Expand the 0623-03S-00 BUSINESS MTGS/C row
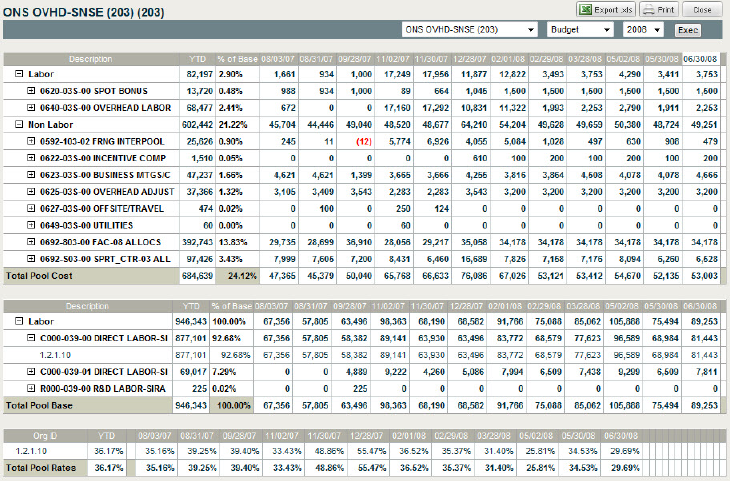This screenshot has height=481, width=730. 31,173
